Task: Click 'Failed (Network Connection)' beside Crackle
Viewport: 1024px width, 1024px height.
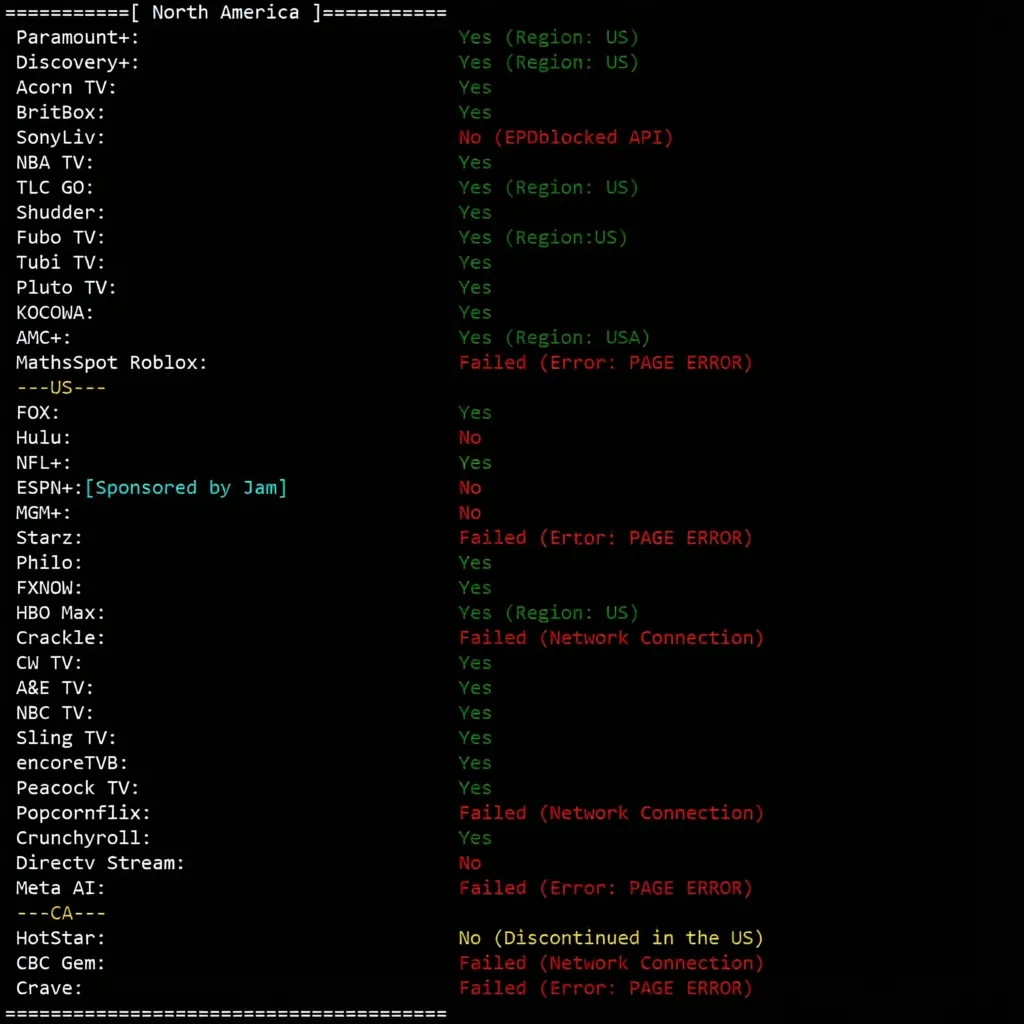Action: [611, 638]
